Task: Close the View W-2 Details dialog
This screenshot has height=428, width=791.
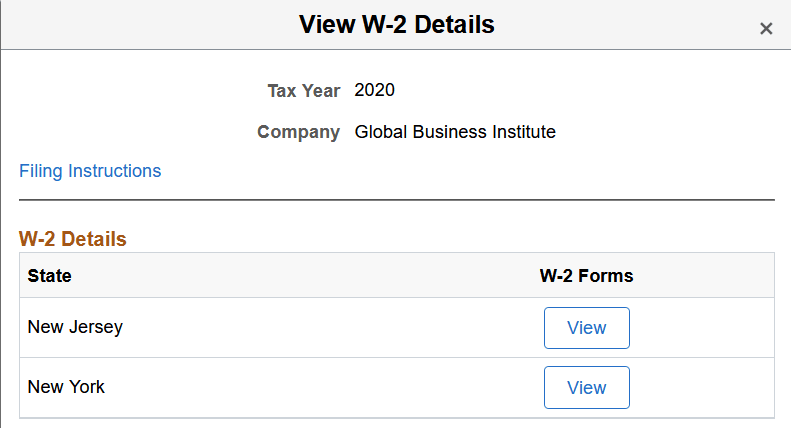Action: click(766, 28)
